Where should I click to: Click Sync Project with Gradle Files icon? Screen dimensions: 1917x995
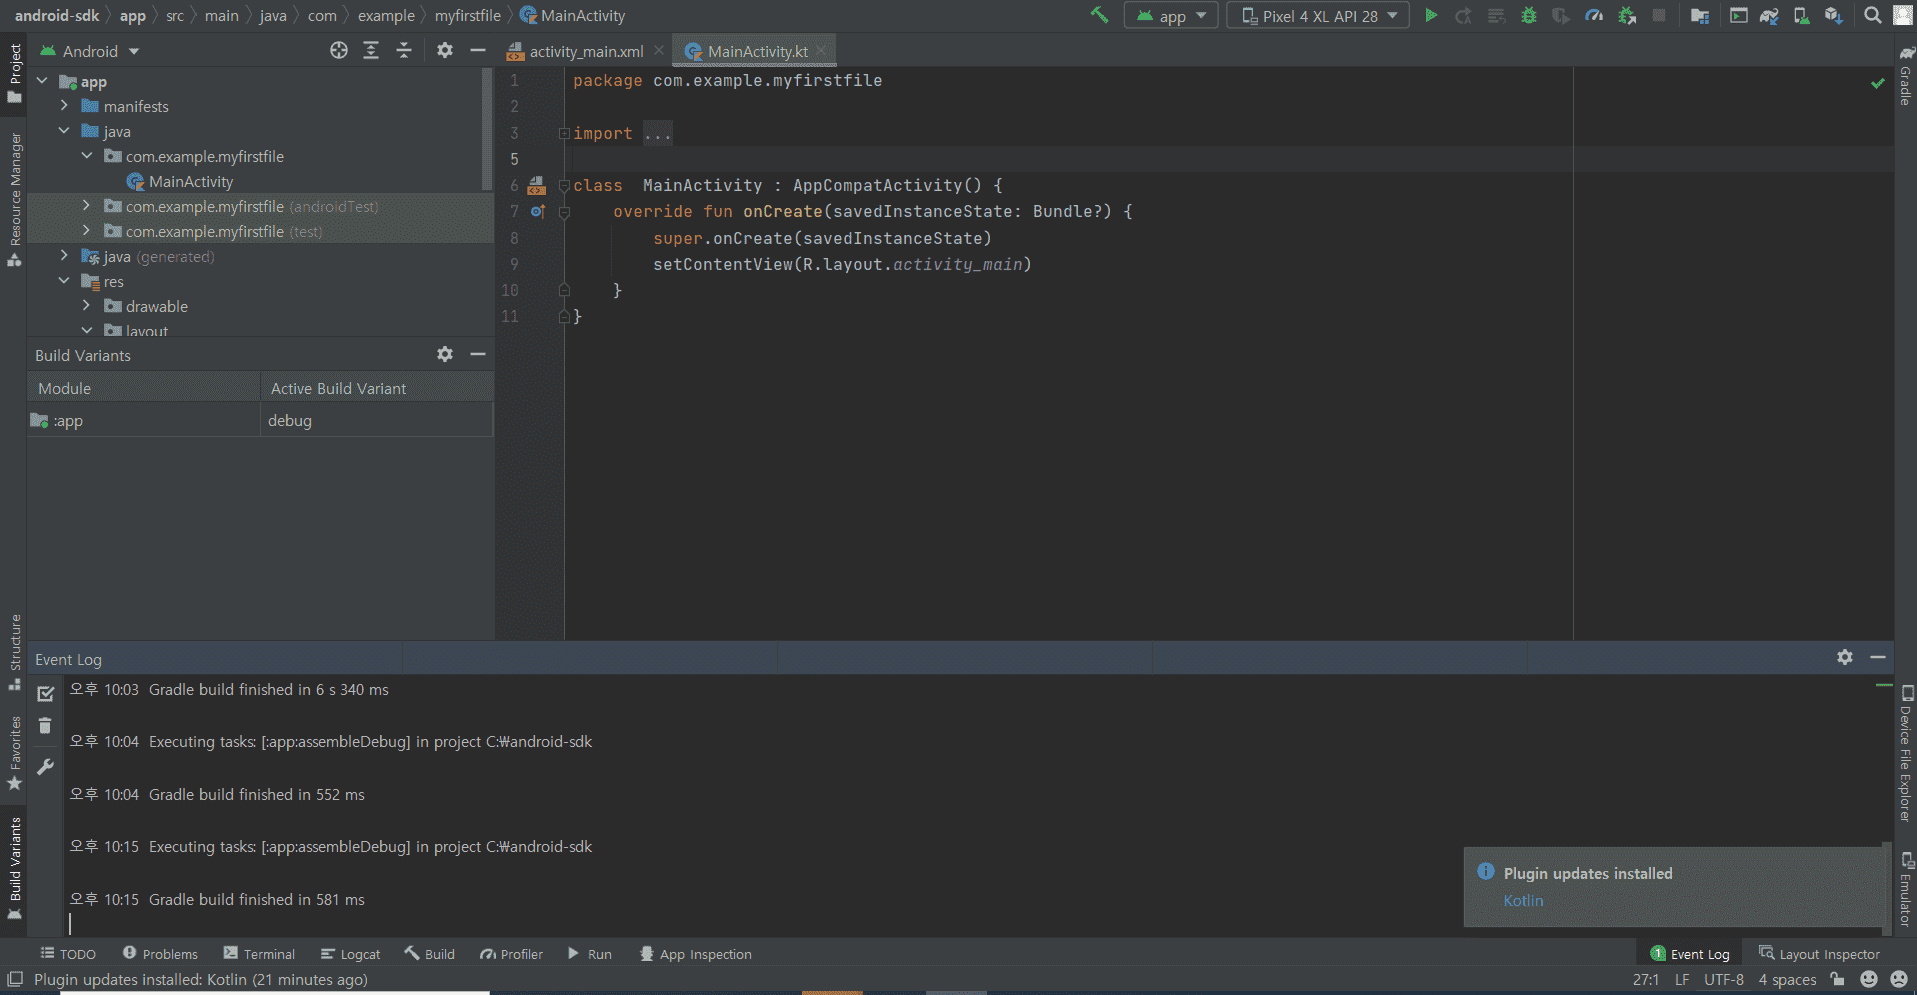point(1769,16)
